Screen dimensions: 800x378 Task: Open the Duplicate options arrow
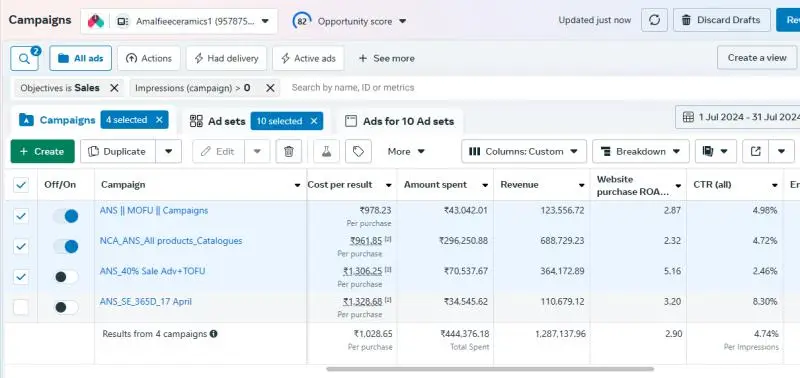[168, 152]
